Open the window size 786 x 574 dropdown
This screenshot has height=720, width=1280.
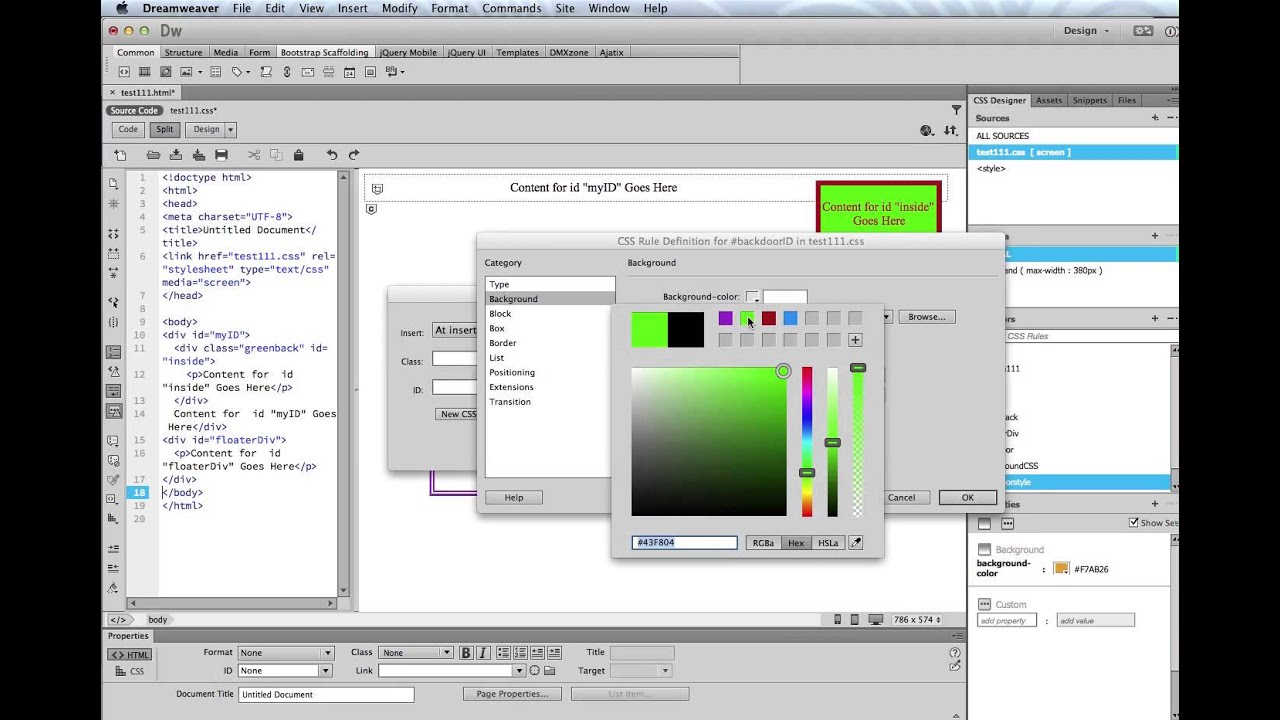pos(917,620)
